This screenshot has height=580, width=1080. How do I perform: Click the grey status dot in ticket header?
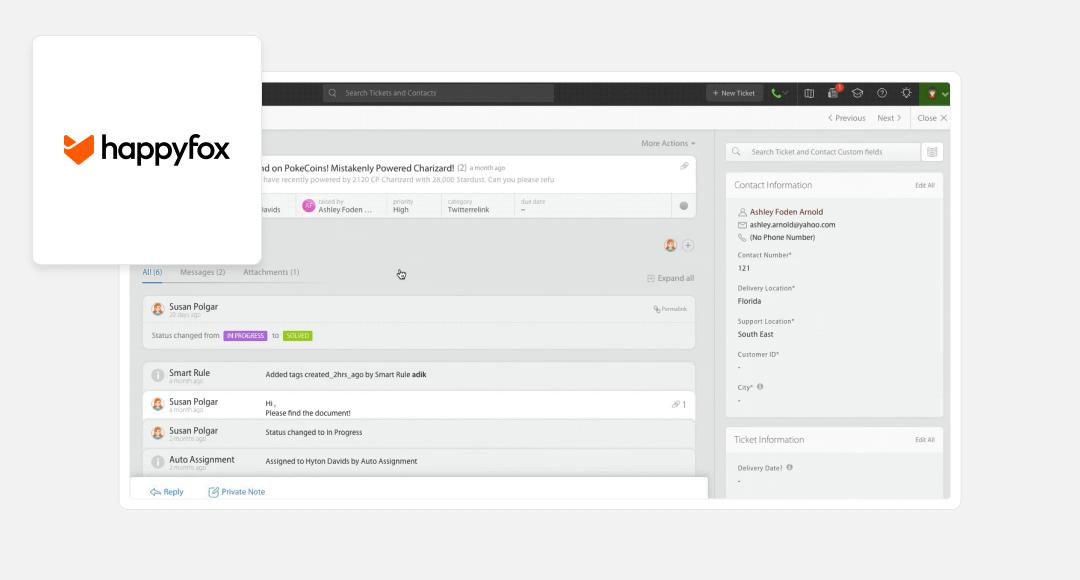(x=683, y=206)
